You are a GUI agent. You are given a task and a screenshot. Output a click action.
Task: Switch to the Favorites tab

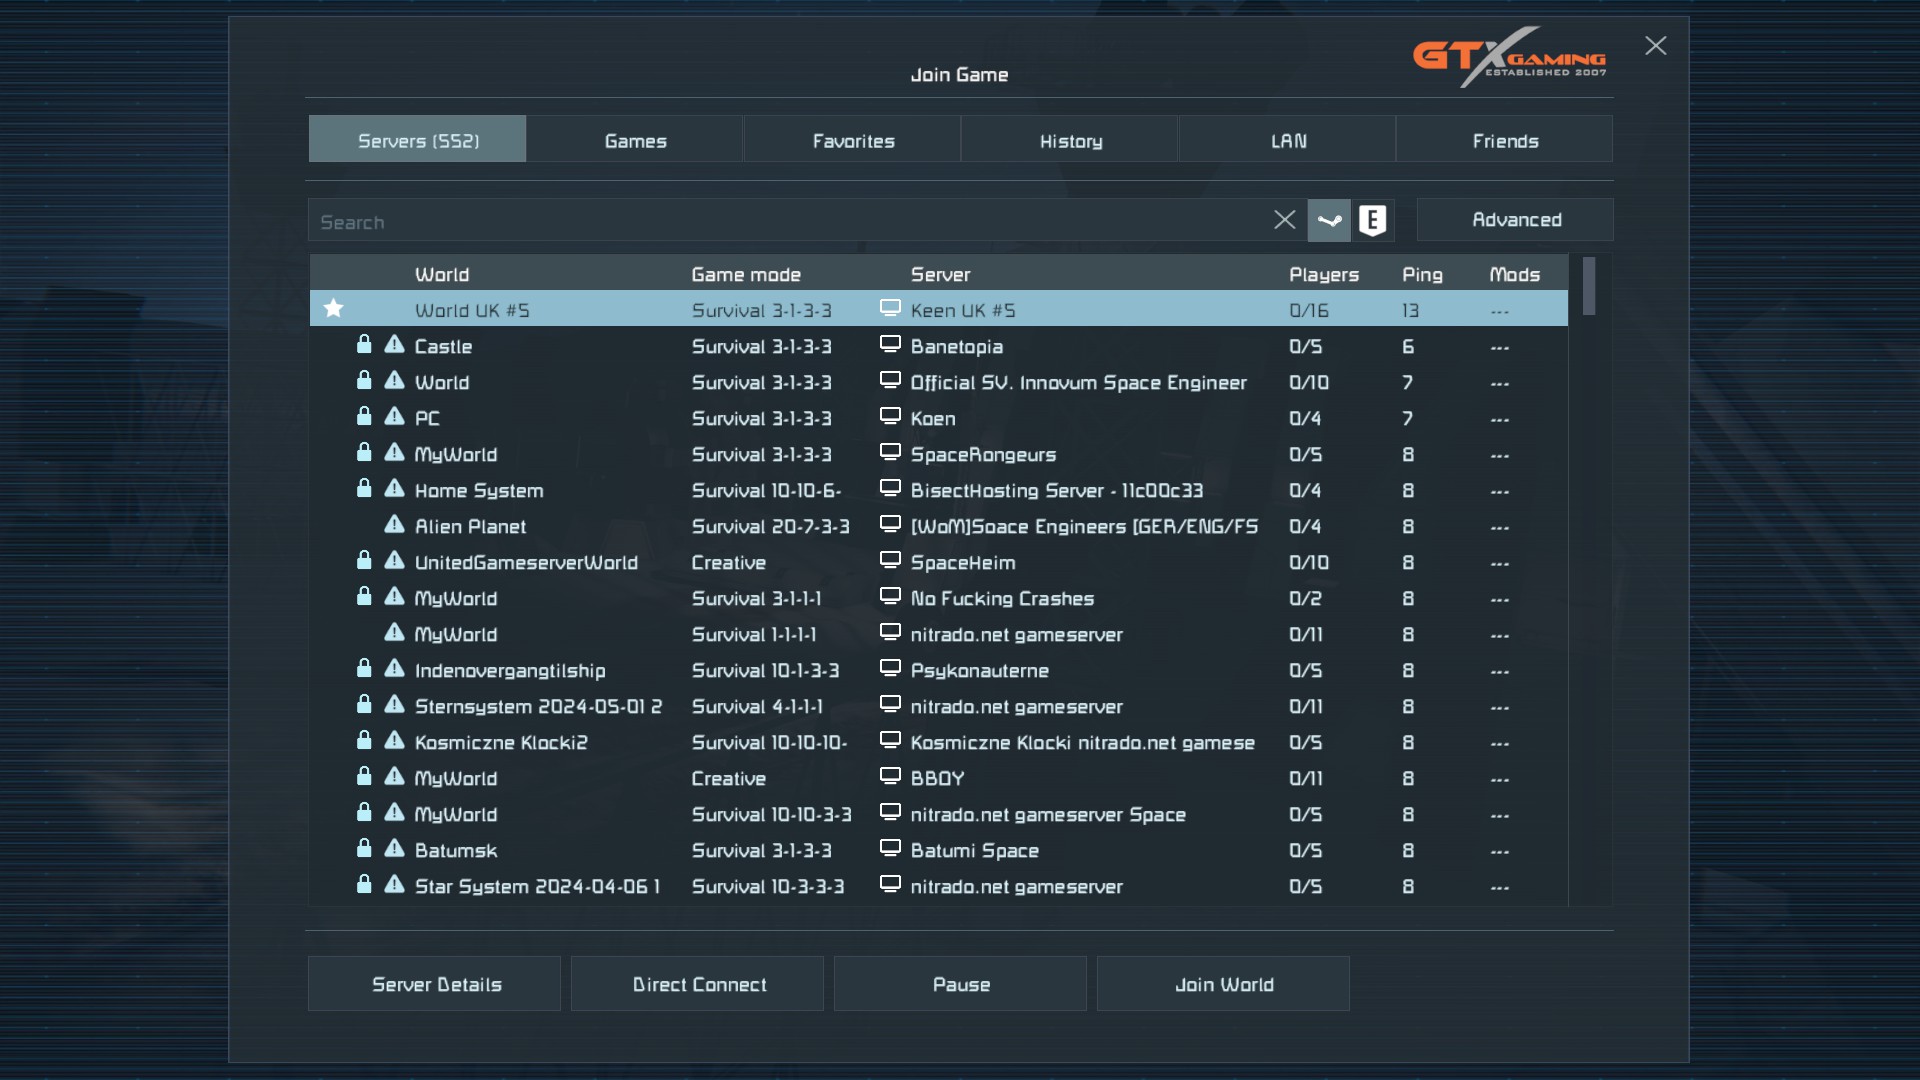853,140
